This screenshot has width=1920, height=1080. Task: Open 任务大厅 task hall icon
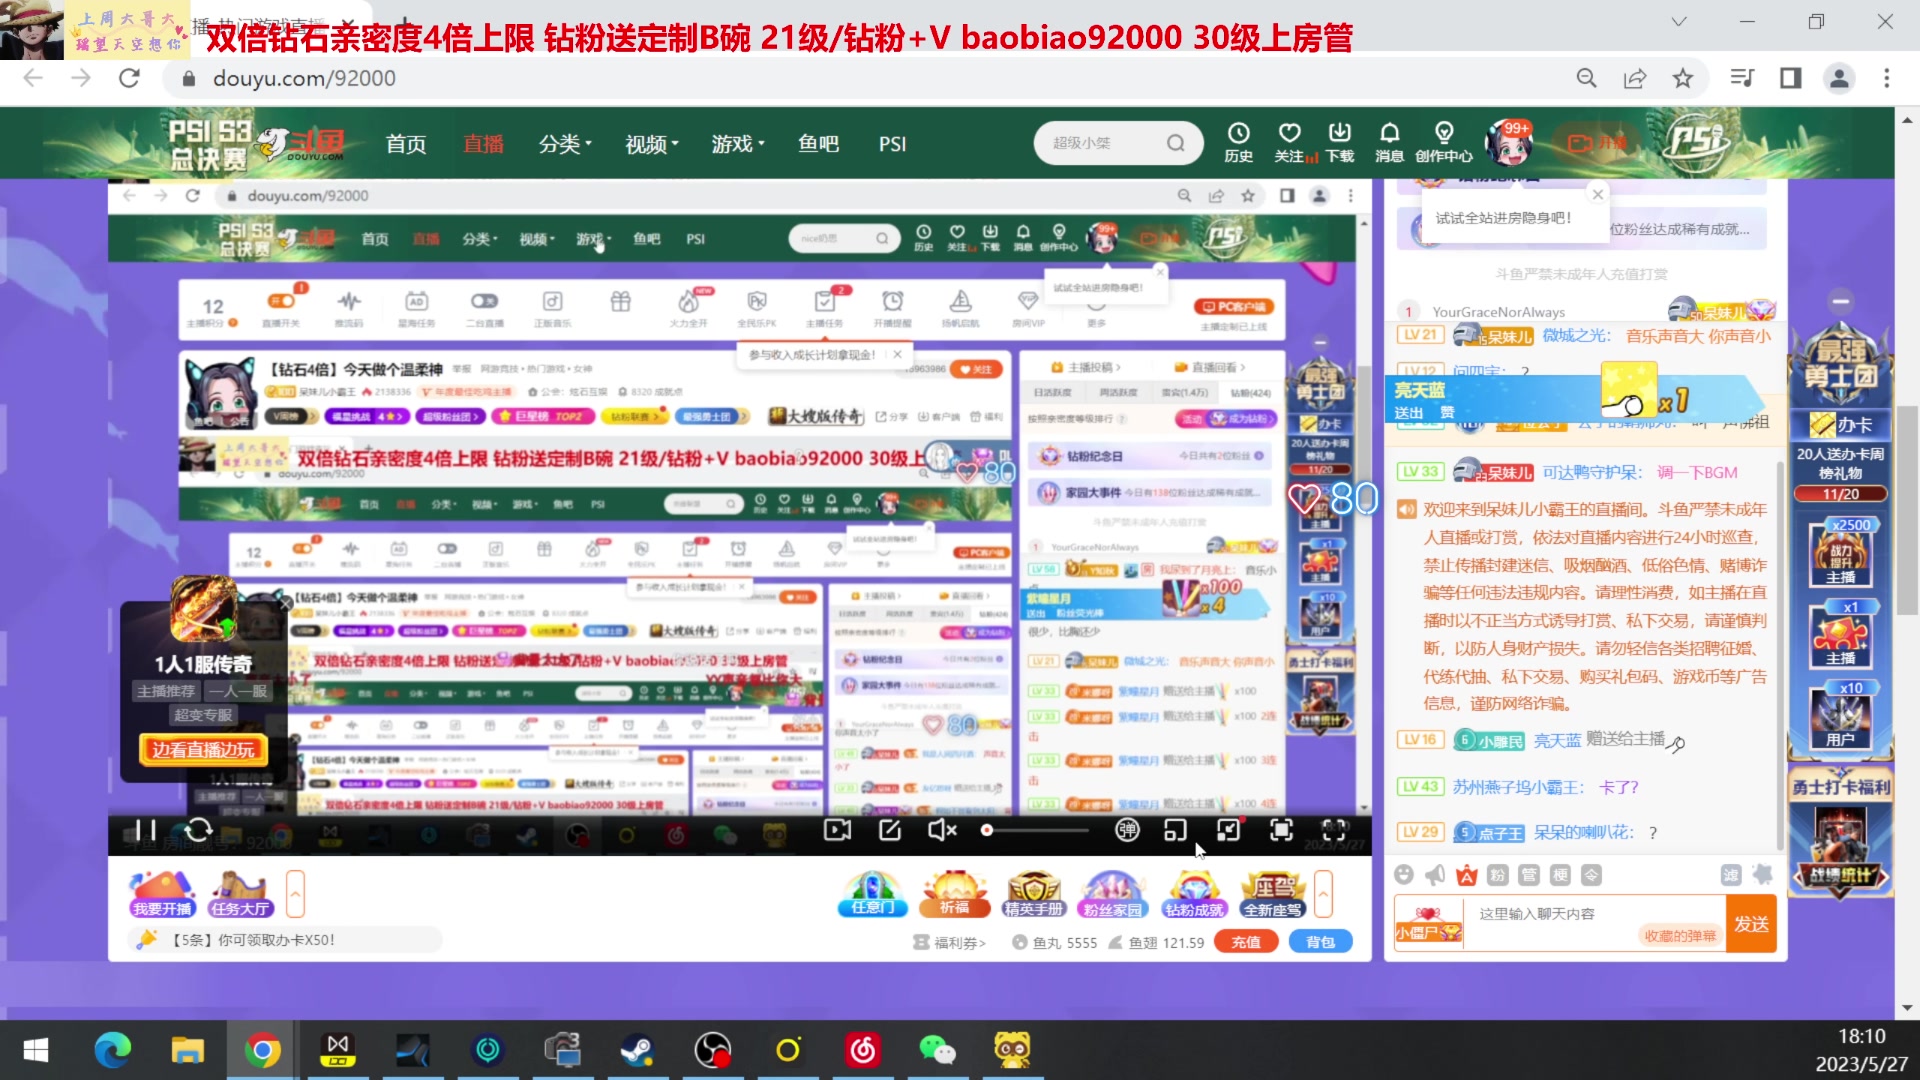[240, 893]
